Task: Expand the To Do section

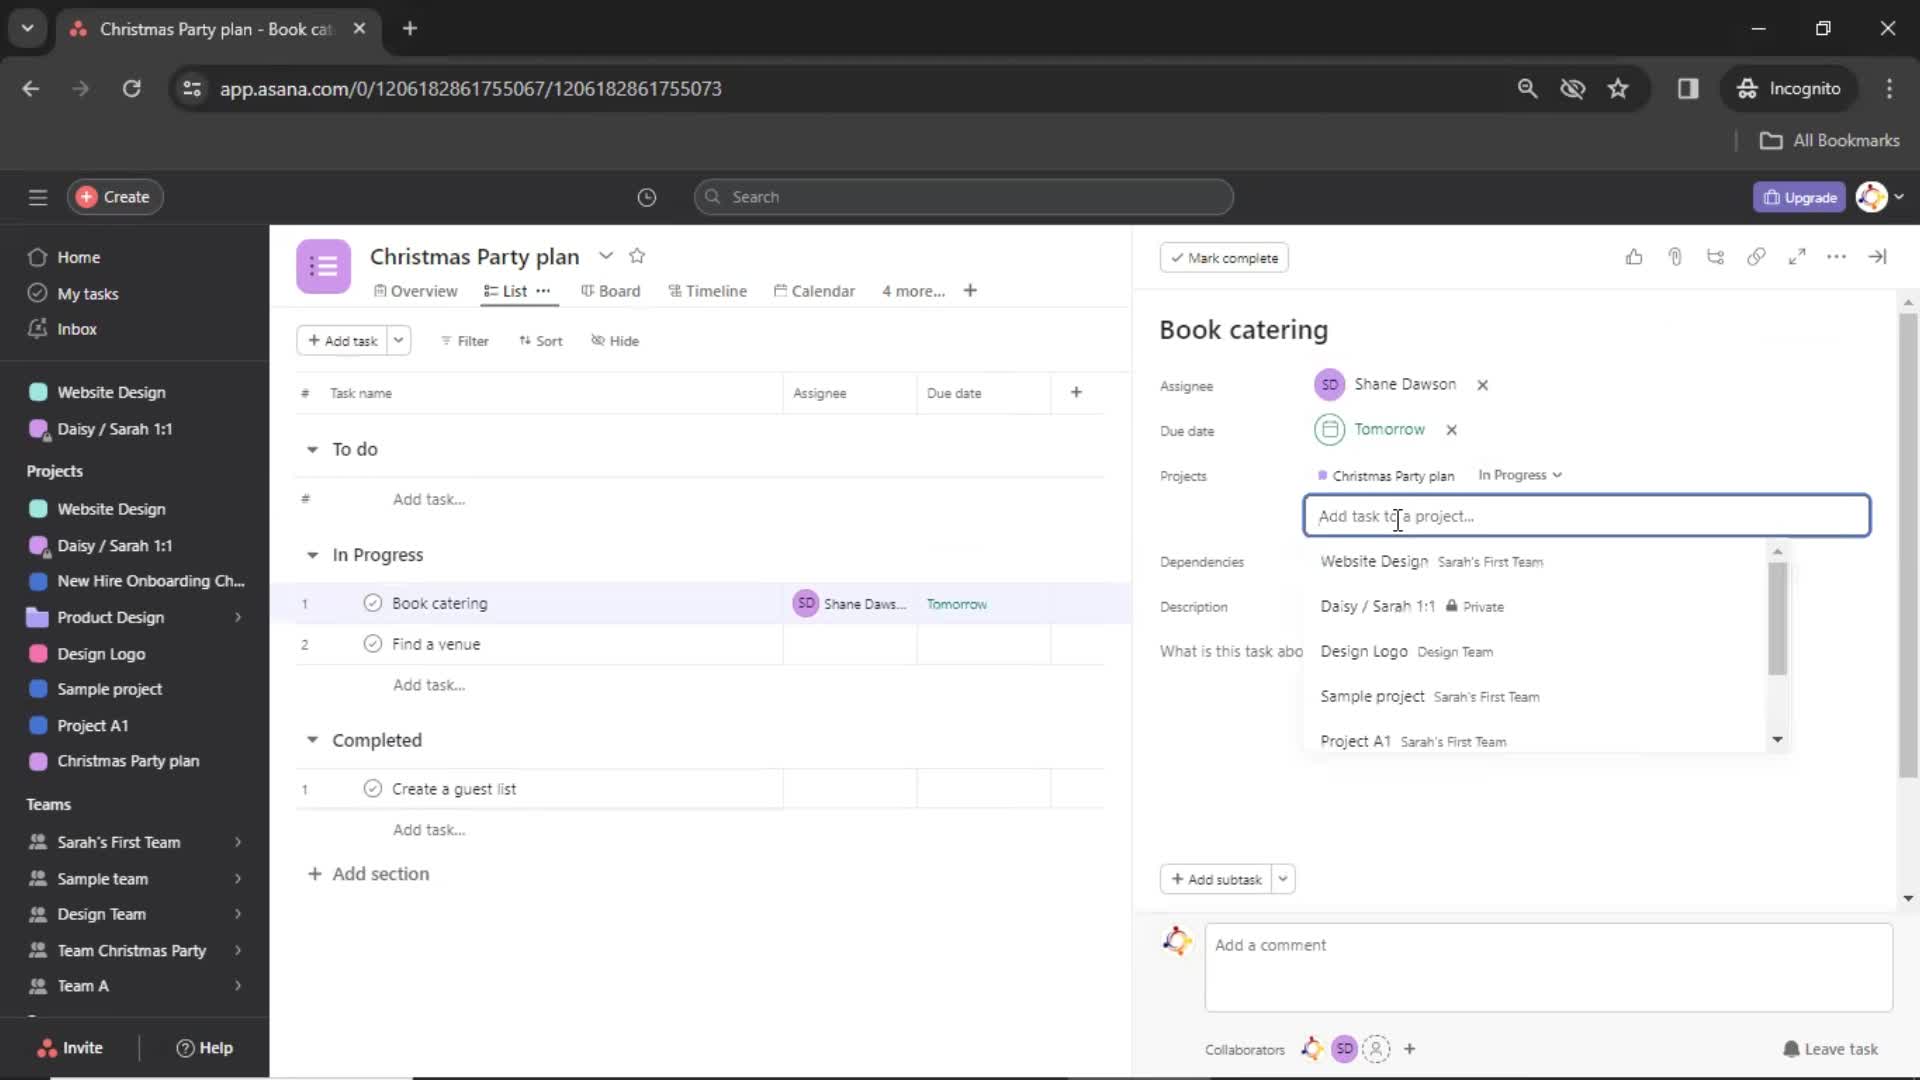Action: point(311,448)
